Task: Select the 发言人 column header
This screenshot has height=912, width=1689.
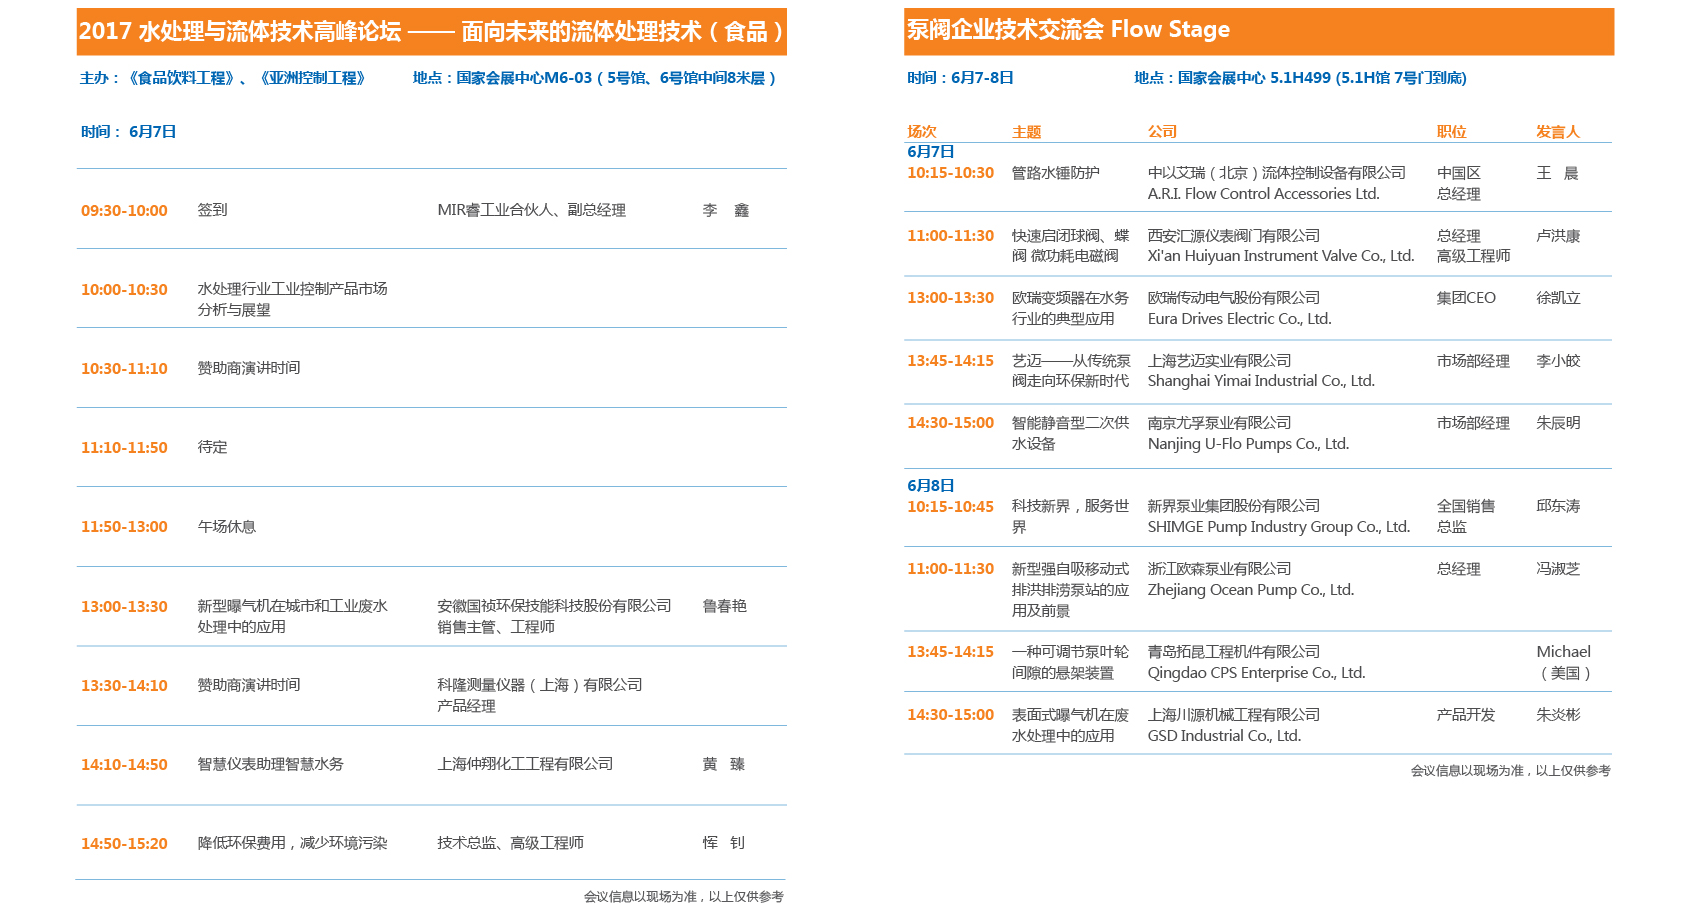Action: coord(1557,132)
